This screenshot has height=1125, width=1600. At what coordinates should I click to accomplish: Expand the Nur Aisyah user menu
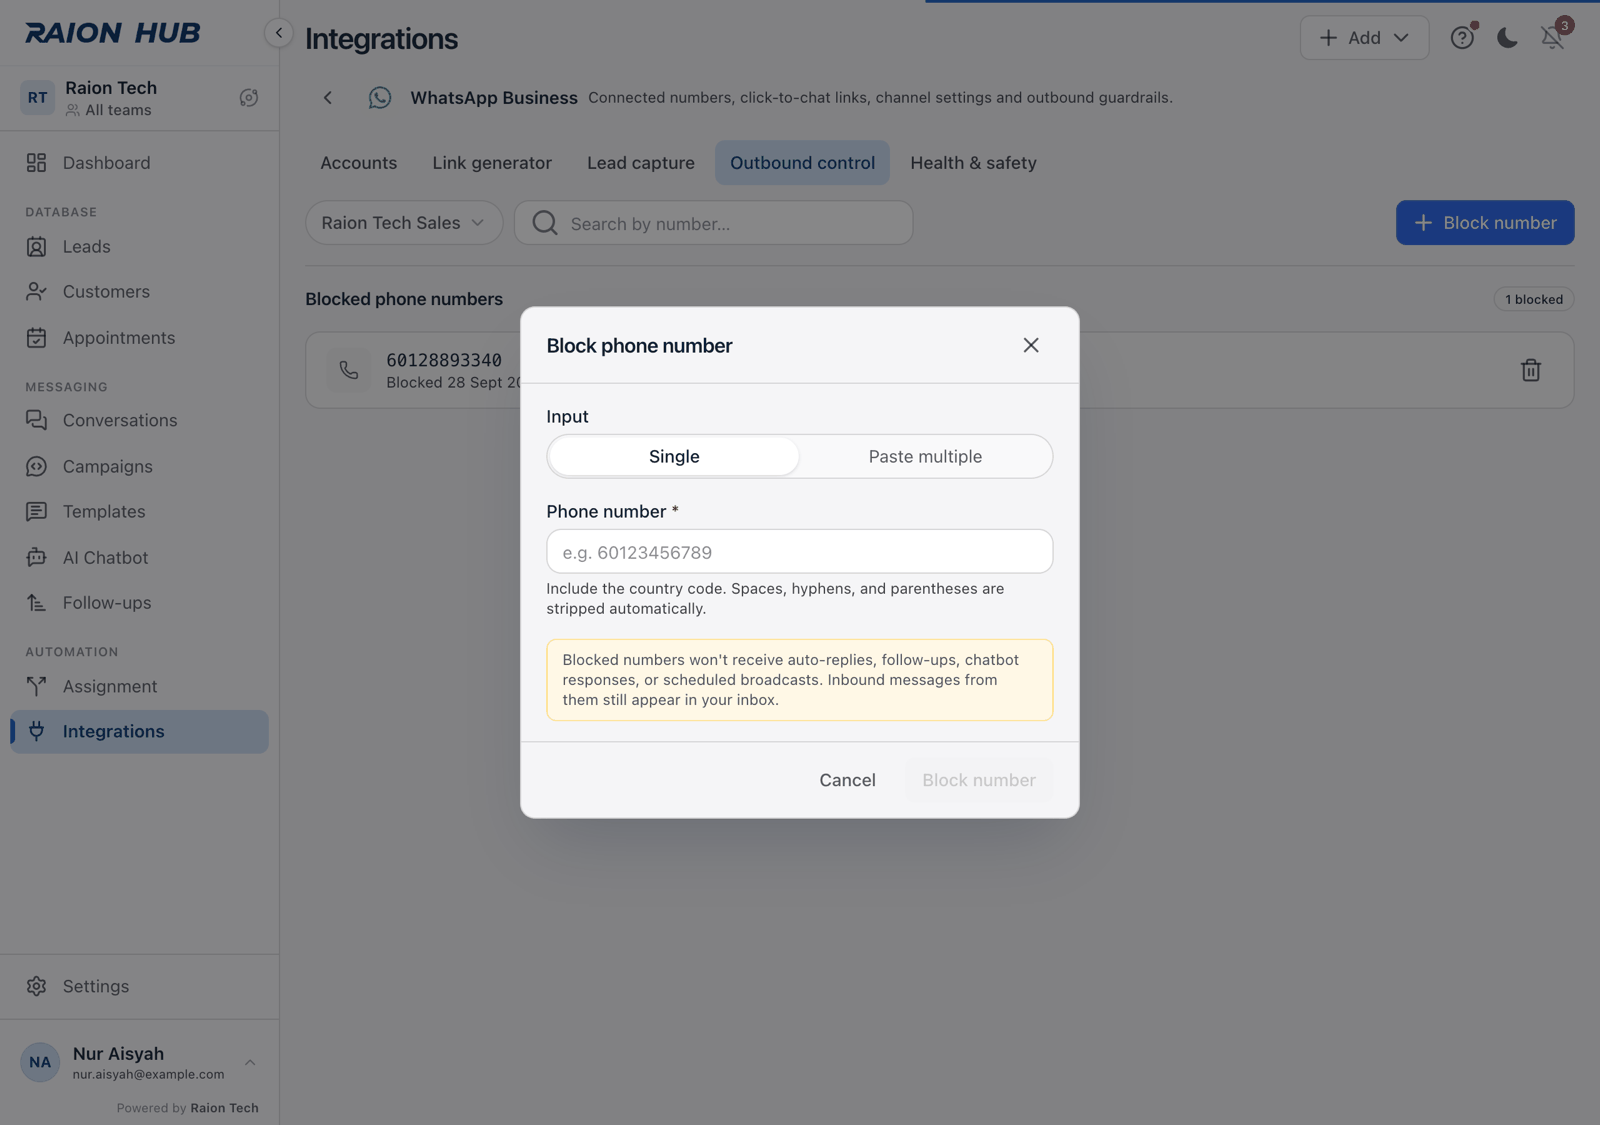[139, 1062]
